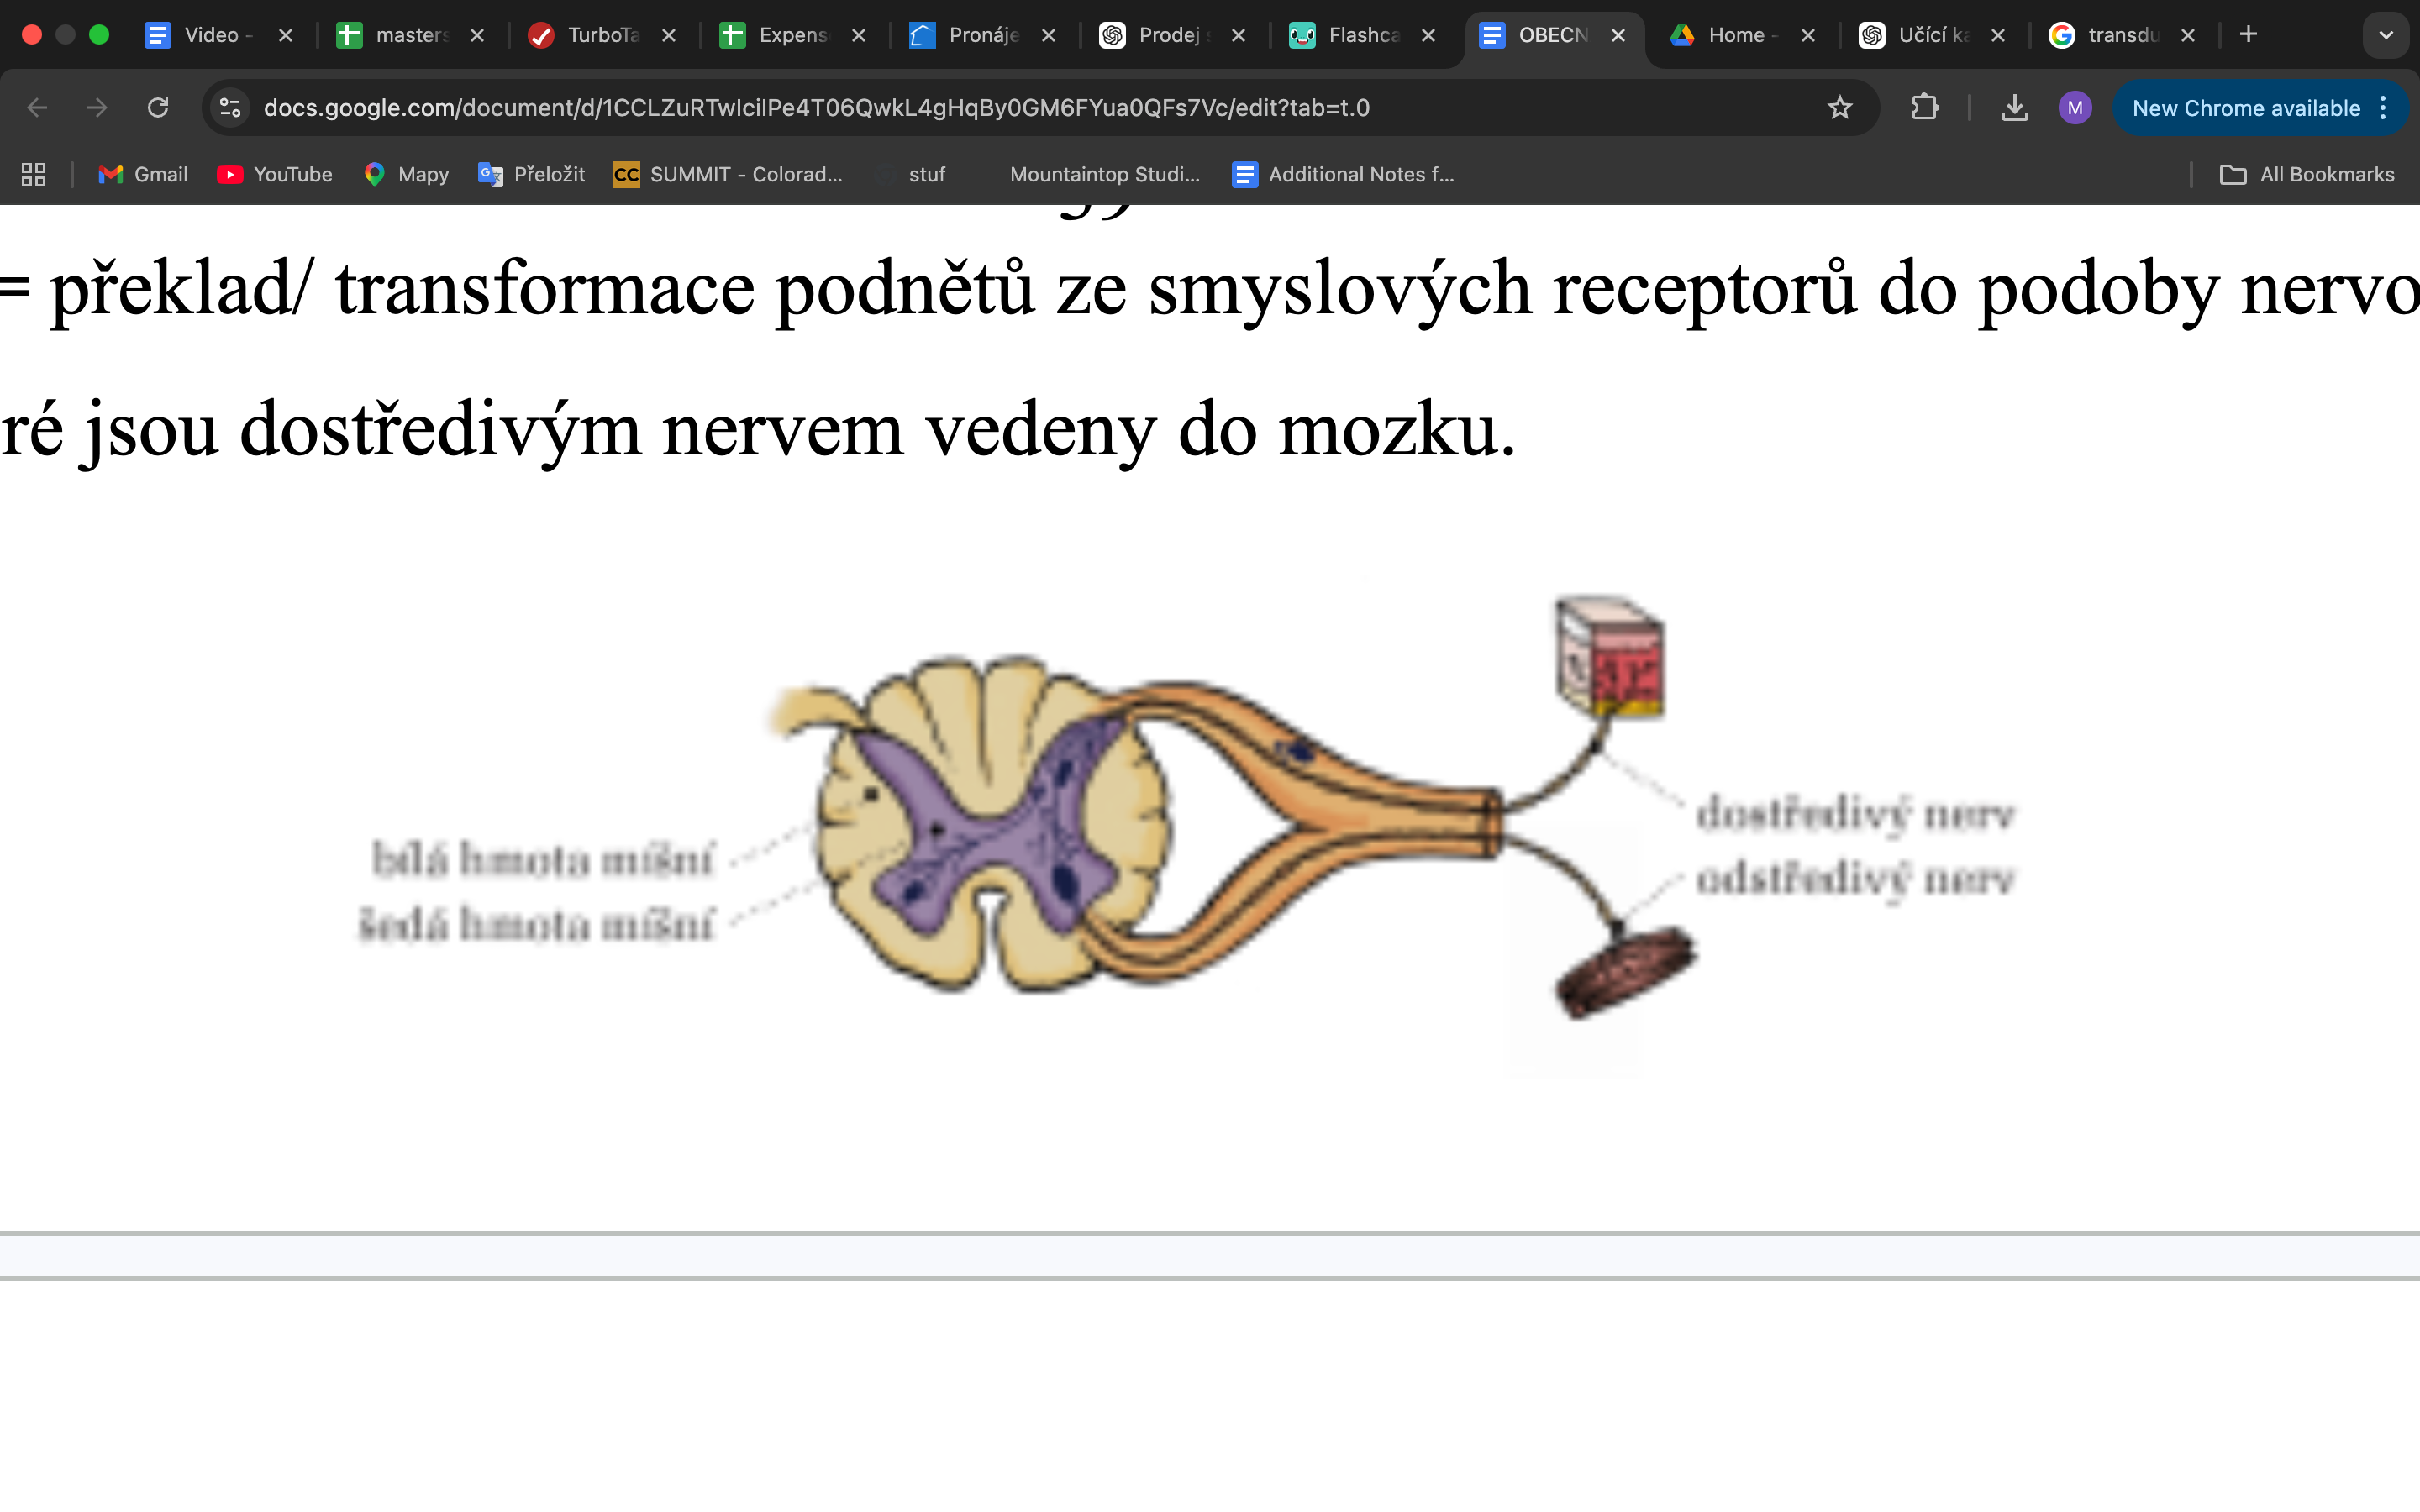Viewport: 2420px width, 1512px height.
Task: Click the site information icon in address bar
Action: (229, 107)
